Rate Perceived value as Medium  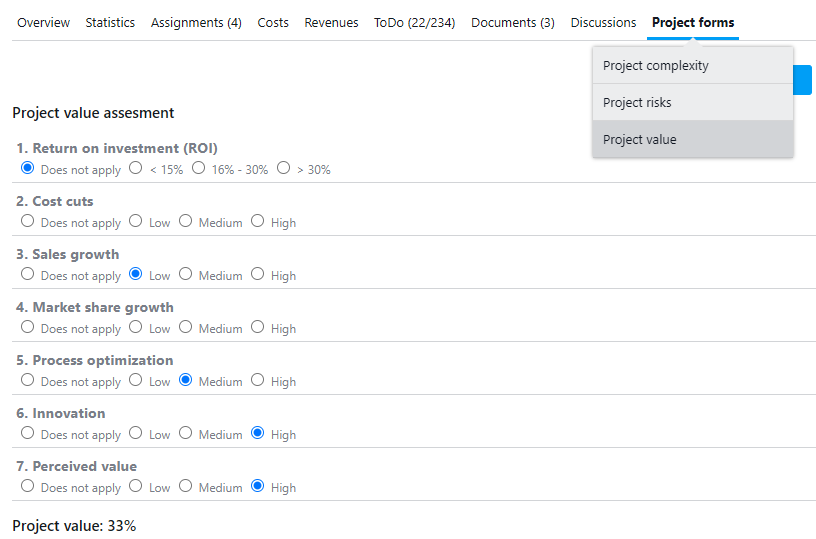(x=186, y=486)
